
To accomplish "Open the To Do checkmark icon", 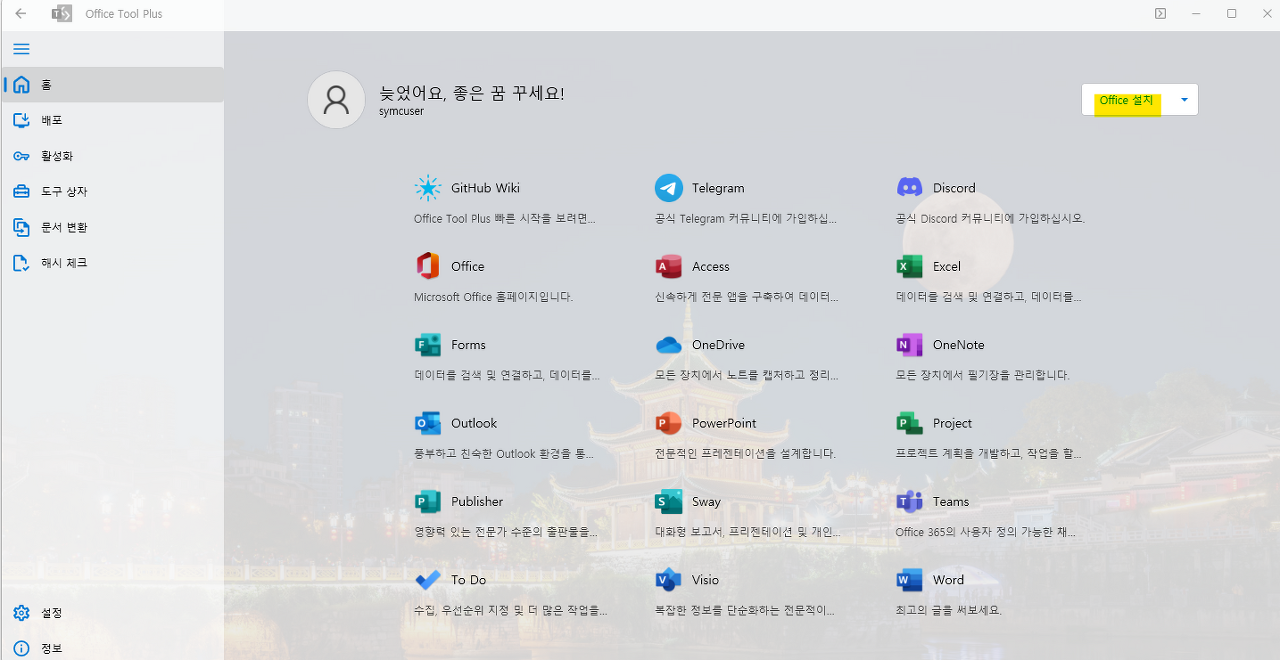I will click(428, 580).
